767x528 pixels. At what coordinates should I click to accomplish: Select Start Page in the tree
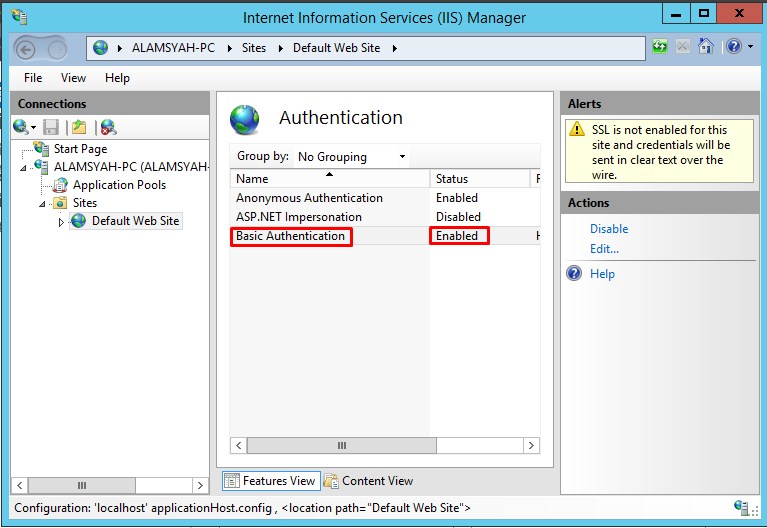[80, 149]
